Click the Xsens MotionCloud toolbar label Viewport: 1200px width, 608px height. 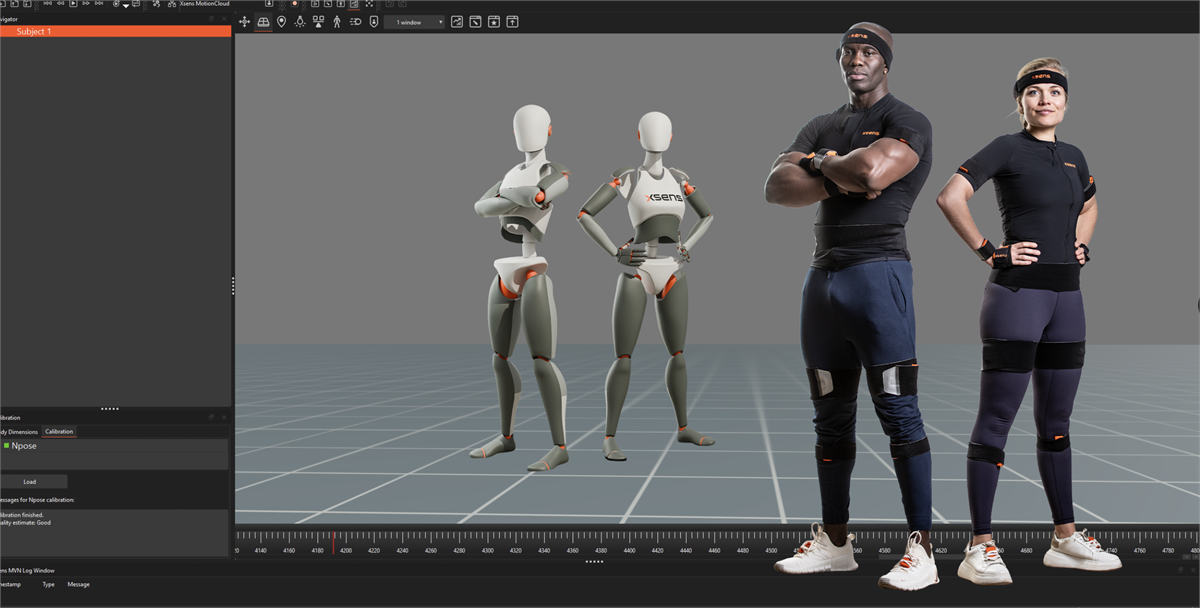pos(206,4)
